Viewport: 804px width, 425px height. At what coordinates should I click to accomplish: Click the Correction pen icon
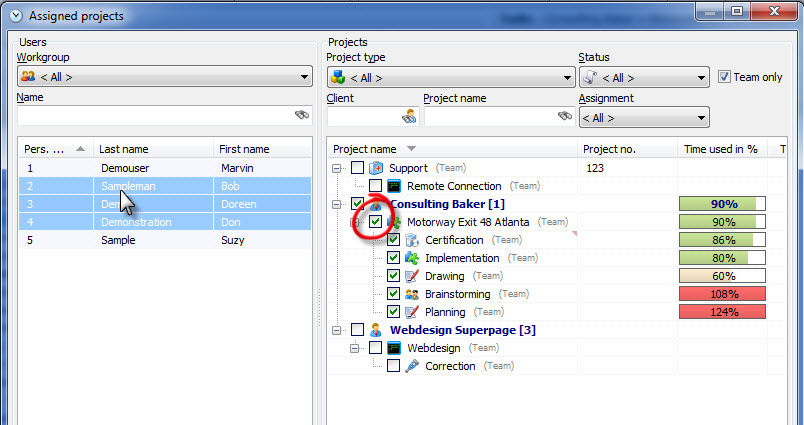412,366
